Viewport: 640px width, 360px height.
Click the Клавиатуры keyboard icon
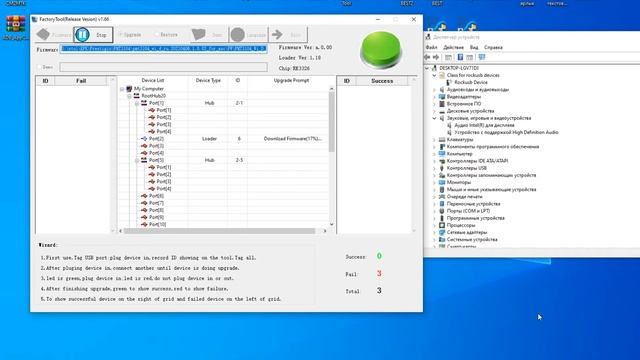[442, 140]
